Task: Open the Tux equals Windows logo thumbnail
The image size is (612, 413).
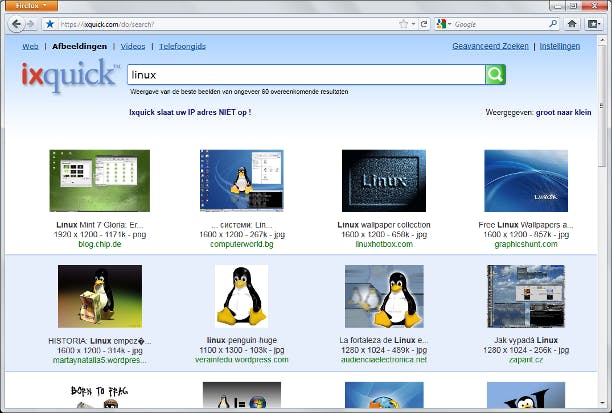Action: (x=242, y=395)
